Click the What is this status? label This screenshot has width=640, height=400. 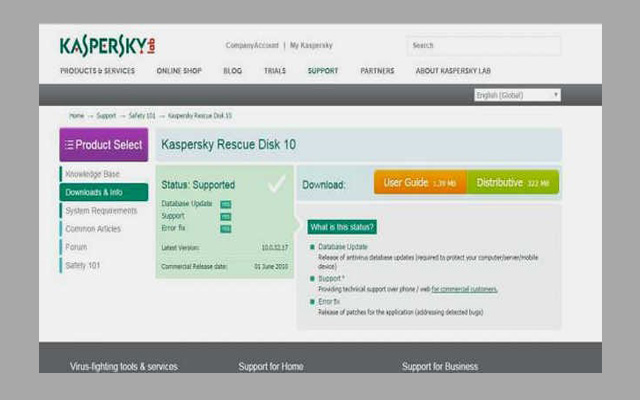tap(342, 227)
